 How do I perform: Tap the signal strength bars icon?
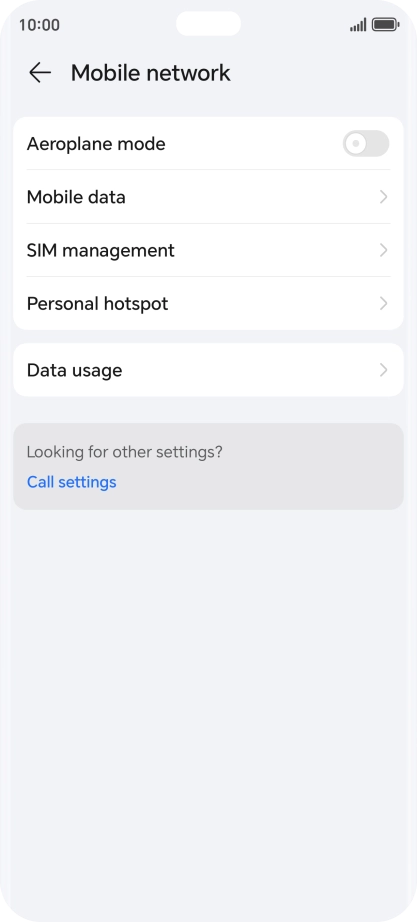tap(358, 25)
